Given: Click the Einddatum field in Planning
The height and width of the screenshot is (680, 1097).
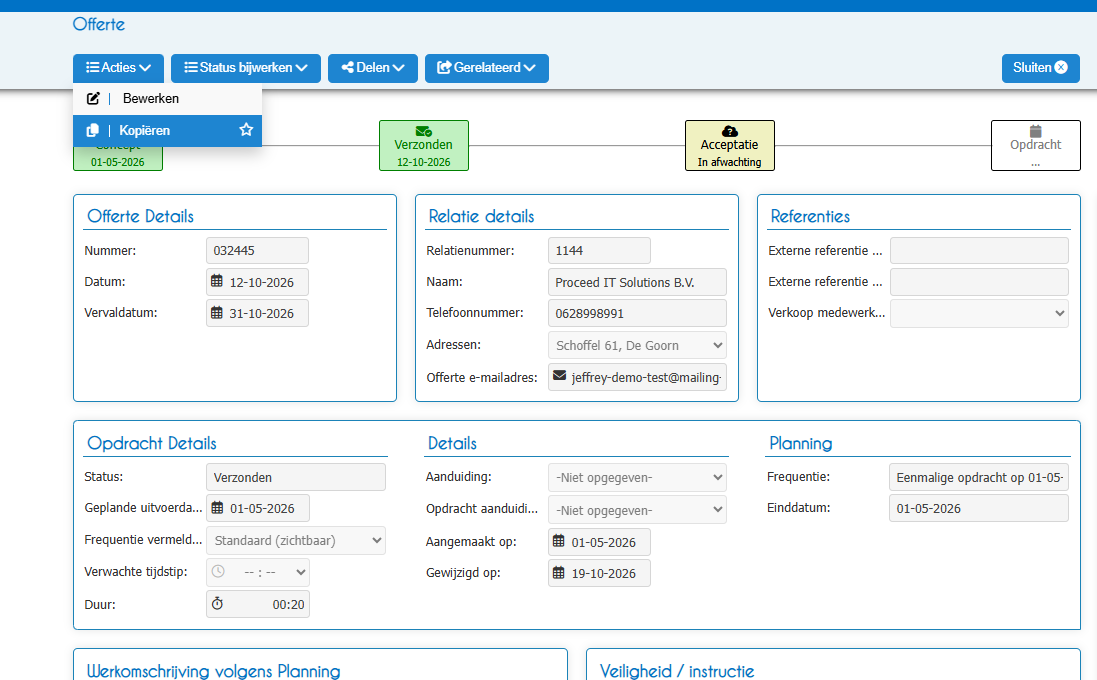Looking at the screenshot, I should click(979, 509).
